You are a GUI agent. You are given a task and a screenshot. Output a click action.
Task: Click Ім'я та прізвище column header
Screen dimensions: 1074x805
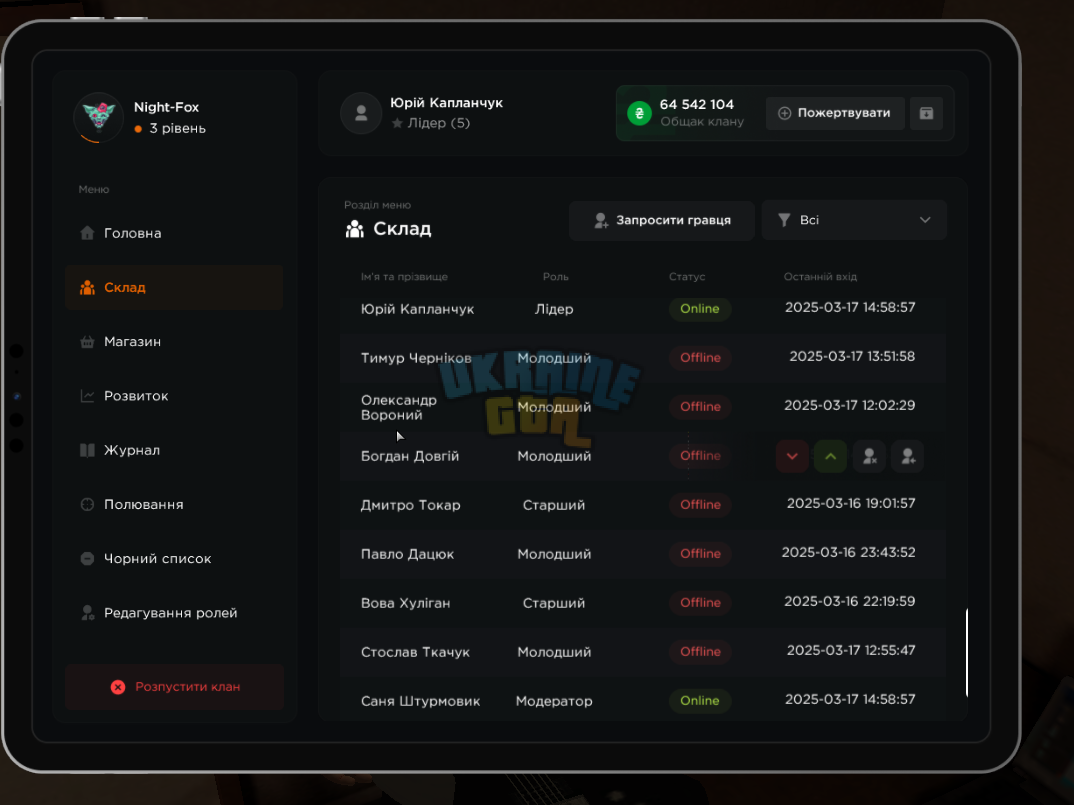404,277
